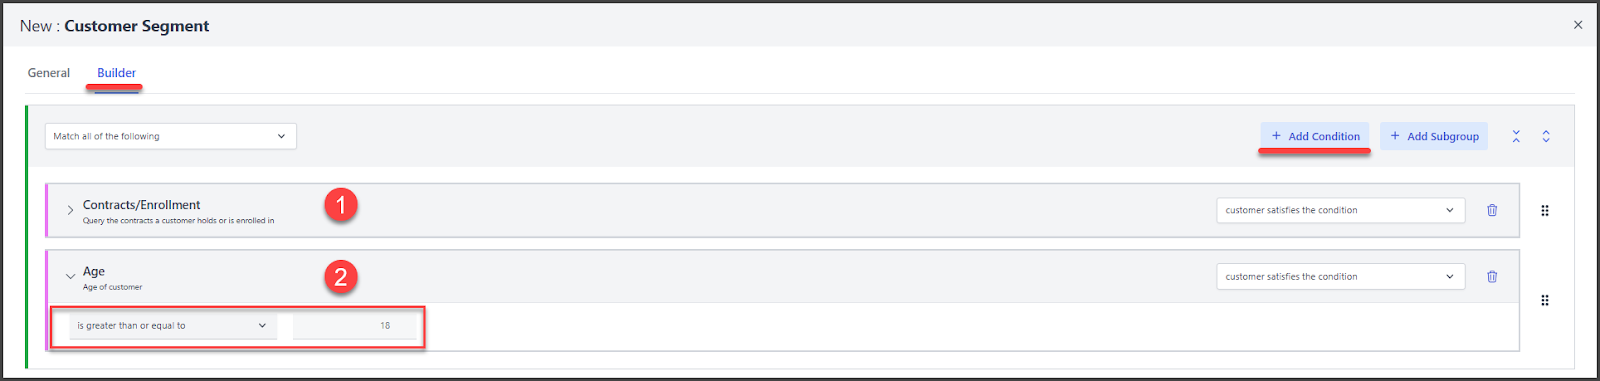Viewport: 1600px width, 381px height.
Task: Grab the Contracts/Enrollment row drag handle
Action: click(1545, 210)
